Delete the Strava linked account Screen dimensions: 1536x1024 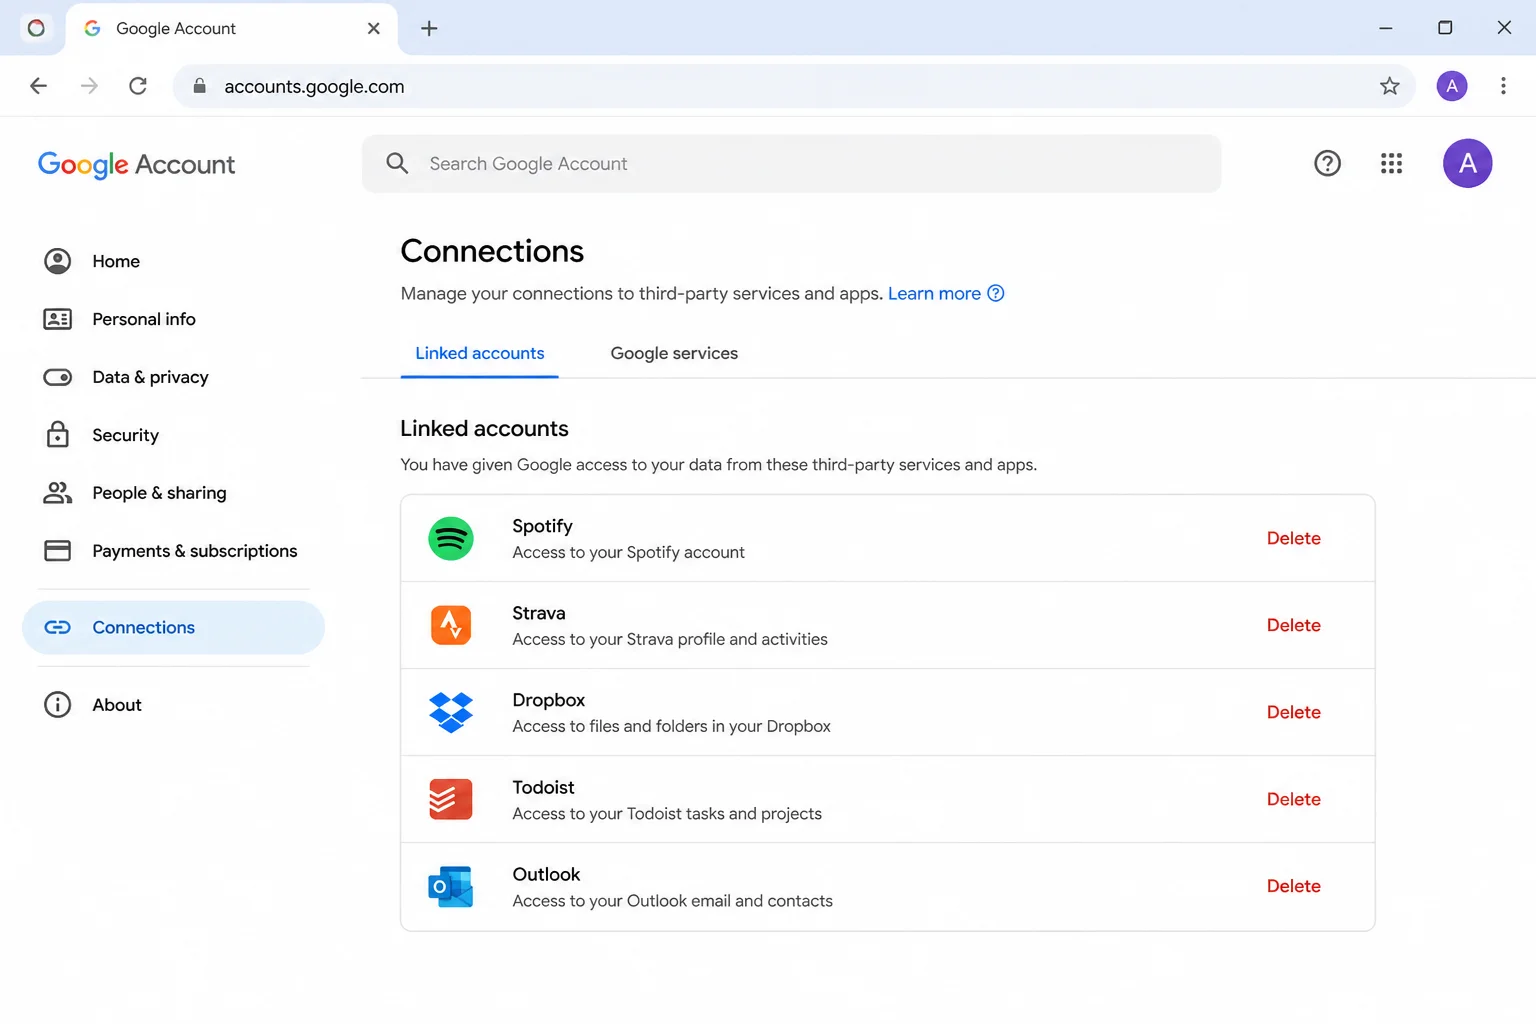click(1293, 625)
